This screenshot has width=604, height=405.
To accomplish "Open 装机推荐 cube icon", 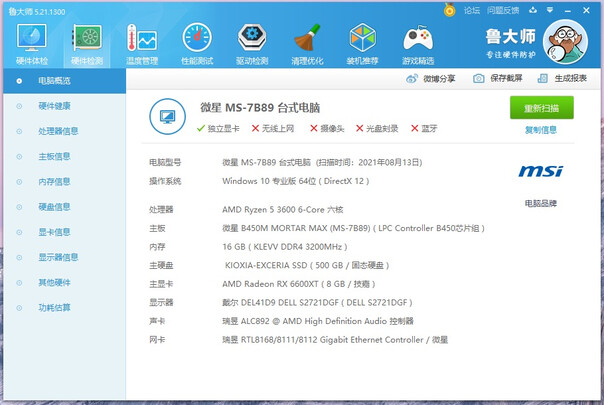I will 362,42.
